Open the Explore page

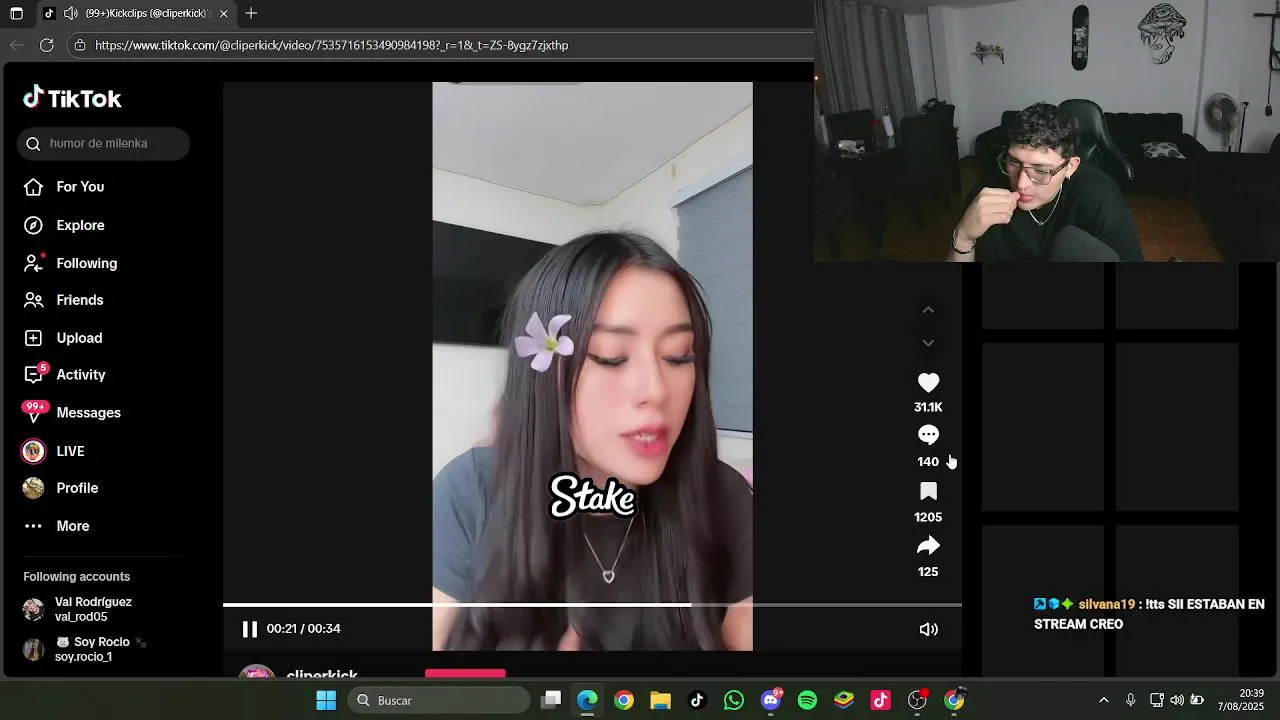64,225
